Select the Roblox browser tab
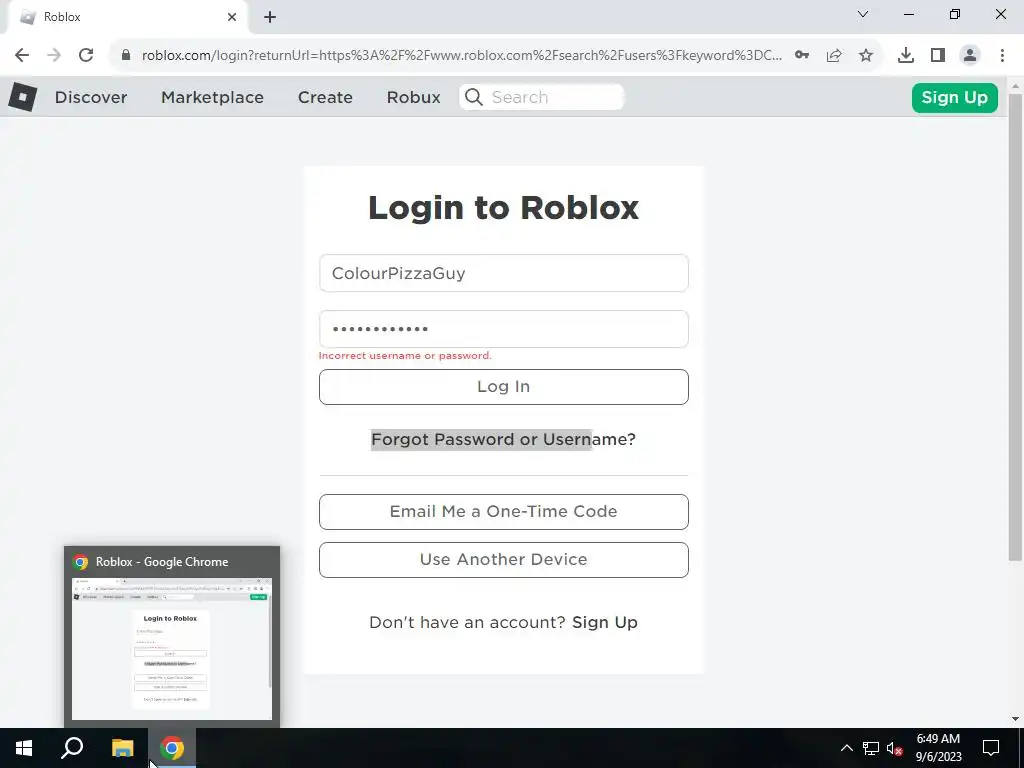Viewport: 1024px width, 768px height. coord(127,18)
